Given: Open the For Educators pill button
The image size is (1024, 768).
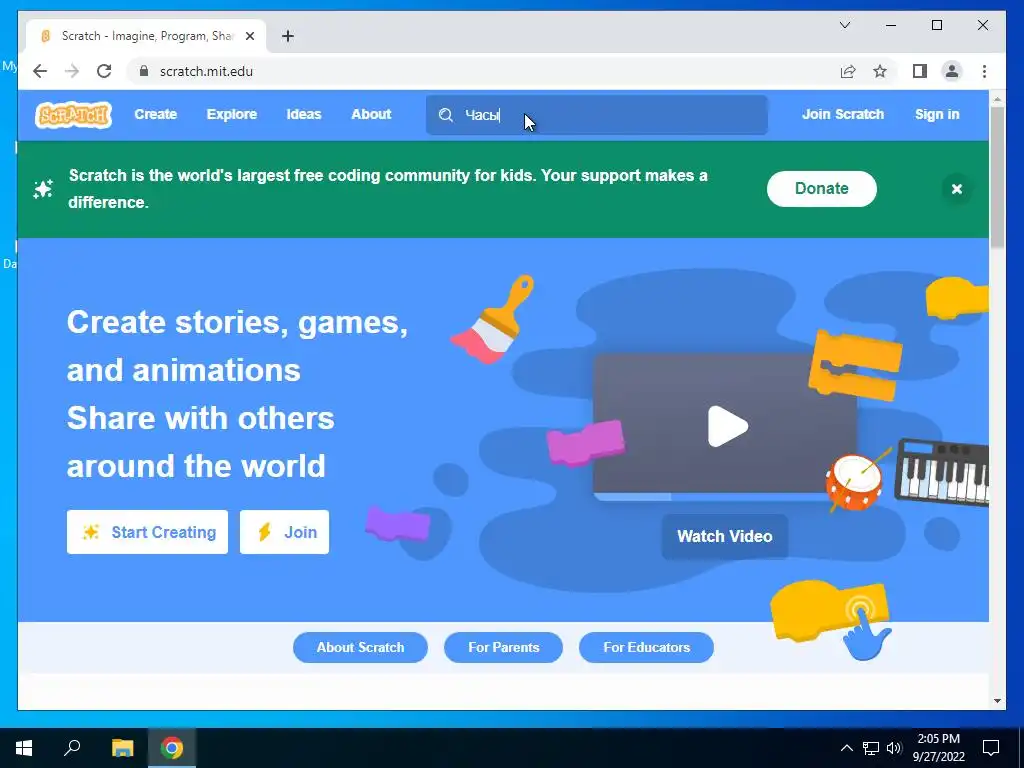Looking at the screenshot, I should [x=646, y=647].
